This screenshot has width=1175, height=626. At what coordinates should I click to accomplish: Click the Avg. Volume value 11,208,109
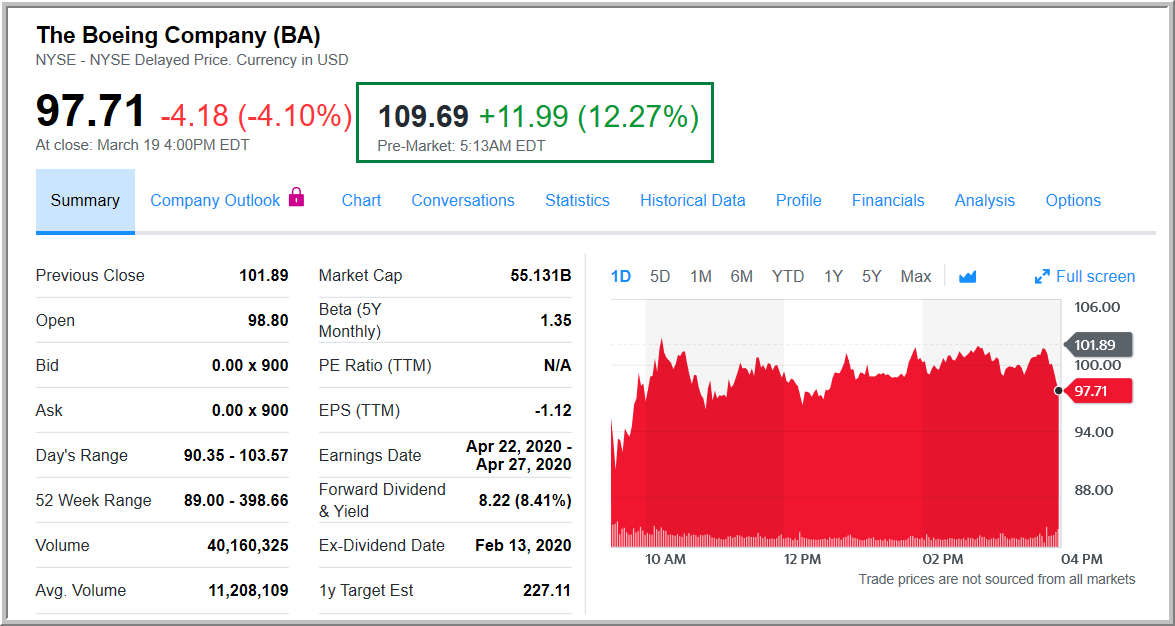pyautogui.click(x=248, y=590)
